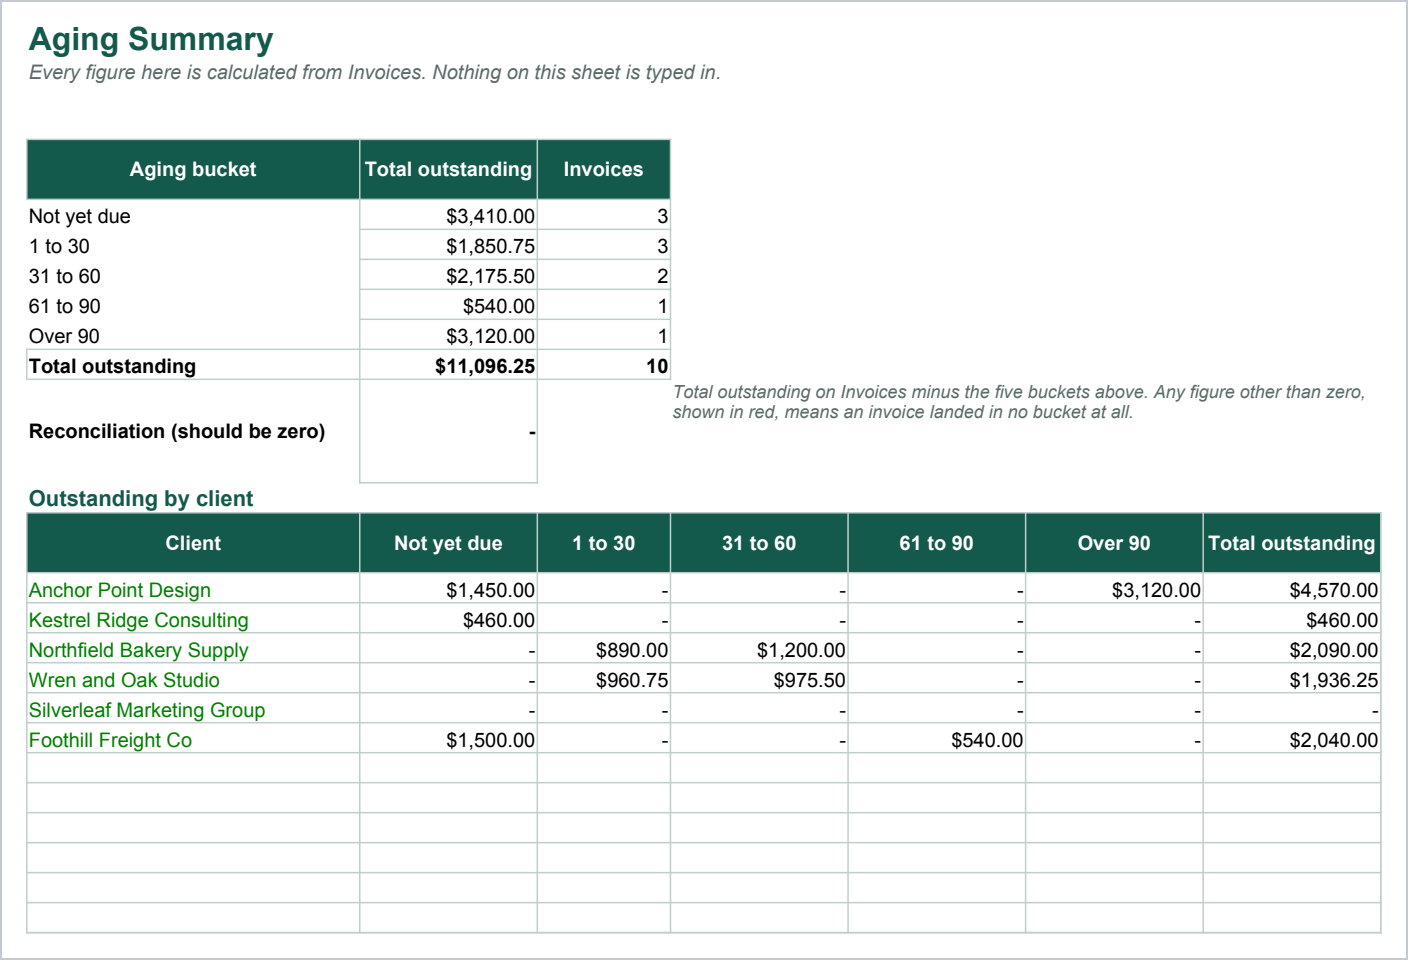Select the "Invoices" column header

603,169
